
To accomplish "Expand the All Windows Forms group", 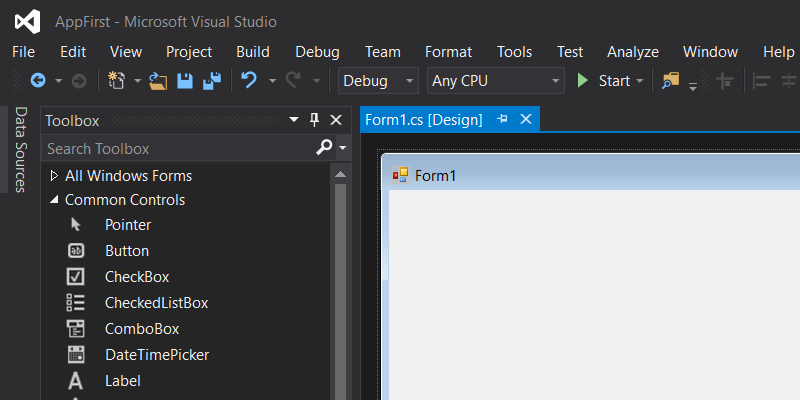I will (x=54, y=176).
